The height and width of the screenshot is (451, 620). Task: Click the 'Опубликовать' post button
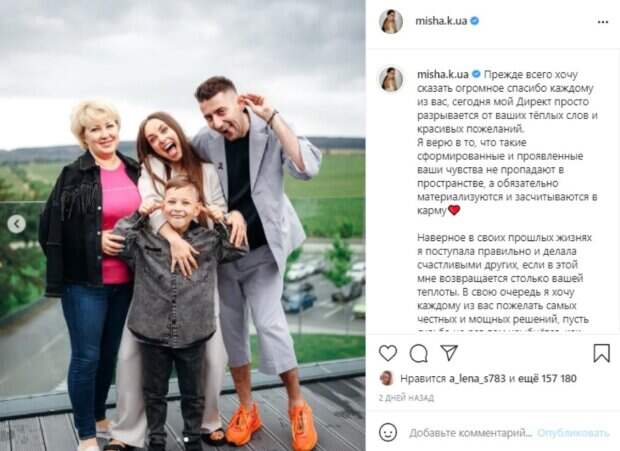click(573, 433)
